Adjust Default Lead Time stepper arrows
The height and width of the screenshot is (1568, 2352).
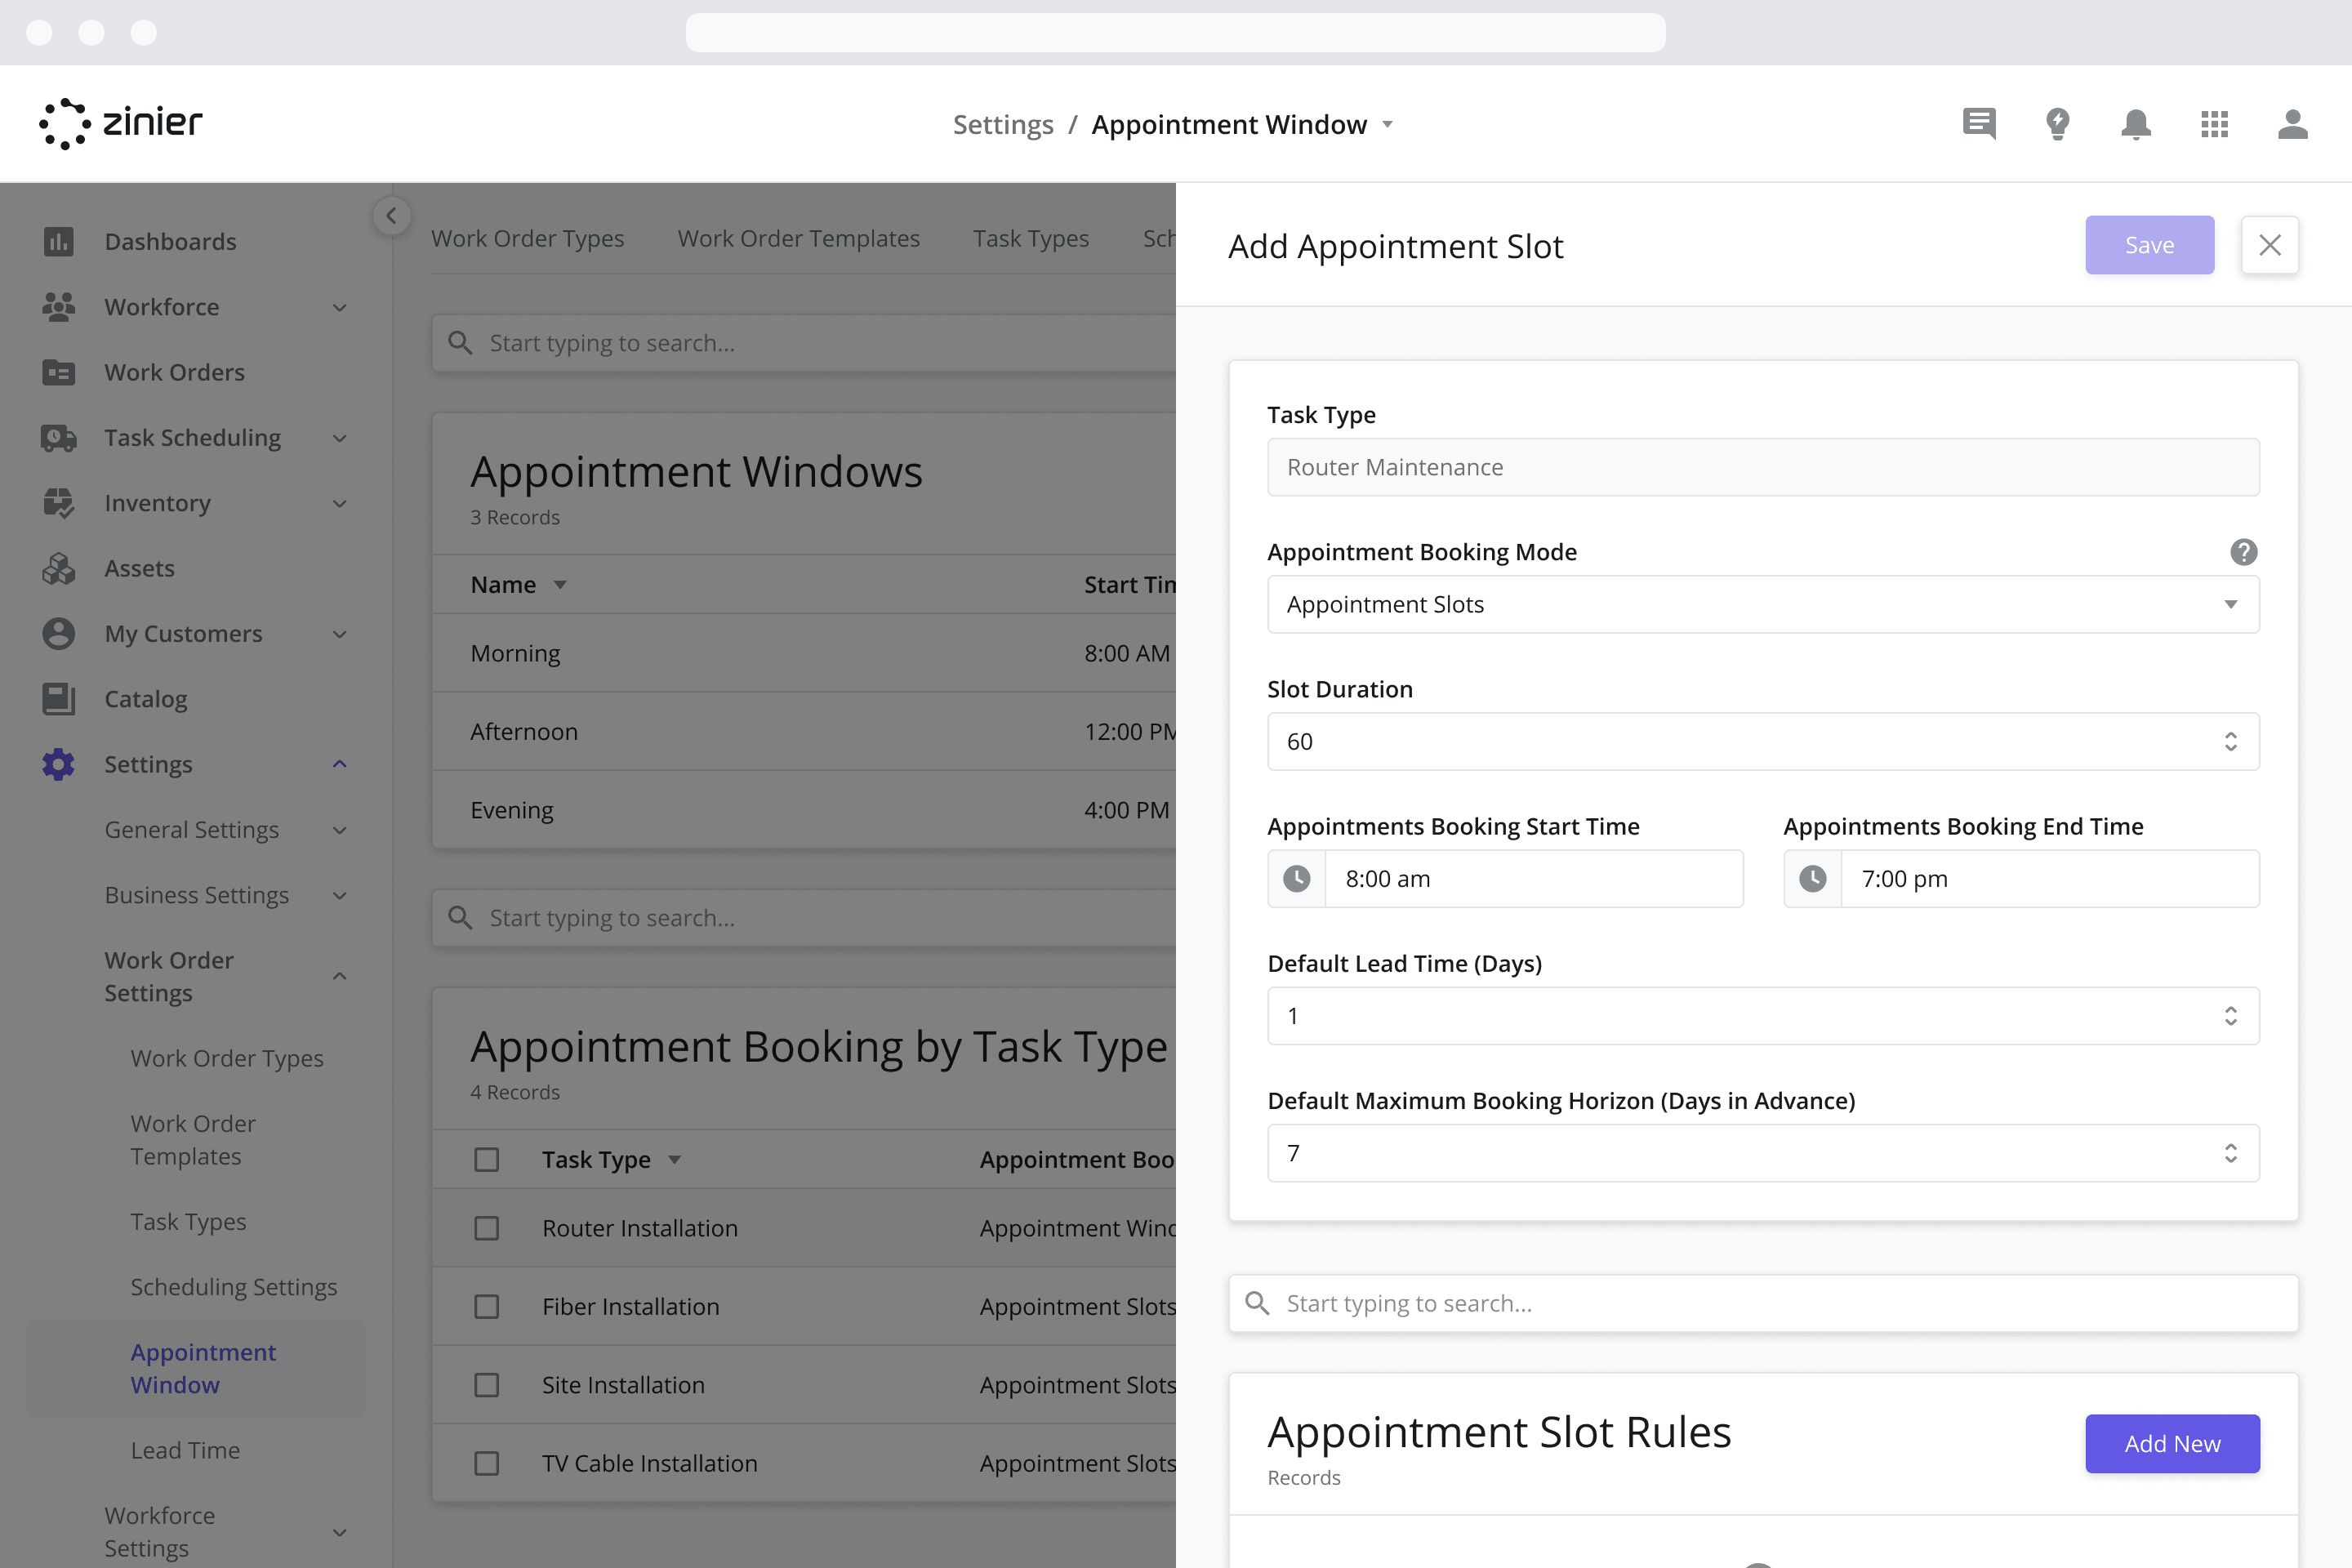pos(2230,1016)
